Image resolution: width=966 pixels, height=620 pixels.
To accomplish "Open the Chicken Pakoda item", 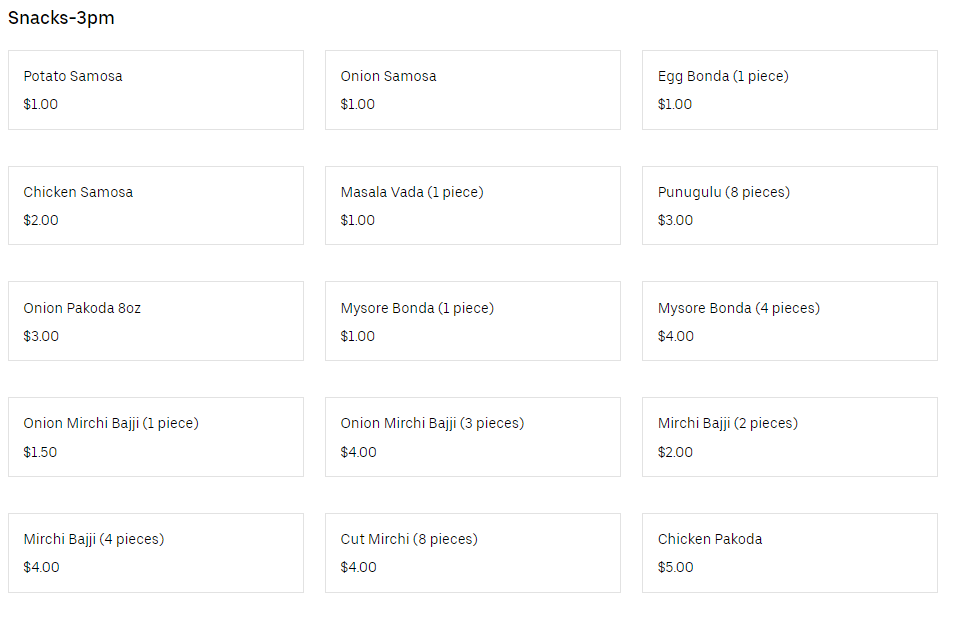I will click(789, 553).
